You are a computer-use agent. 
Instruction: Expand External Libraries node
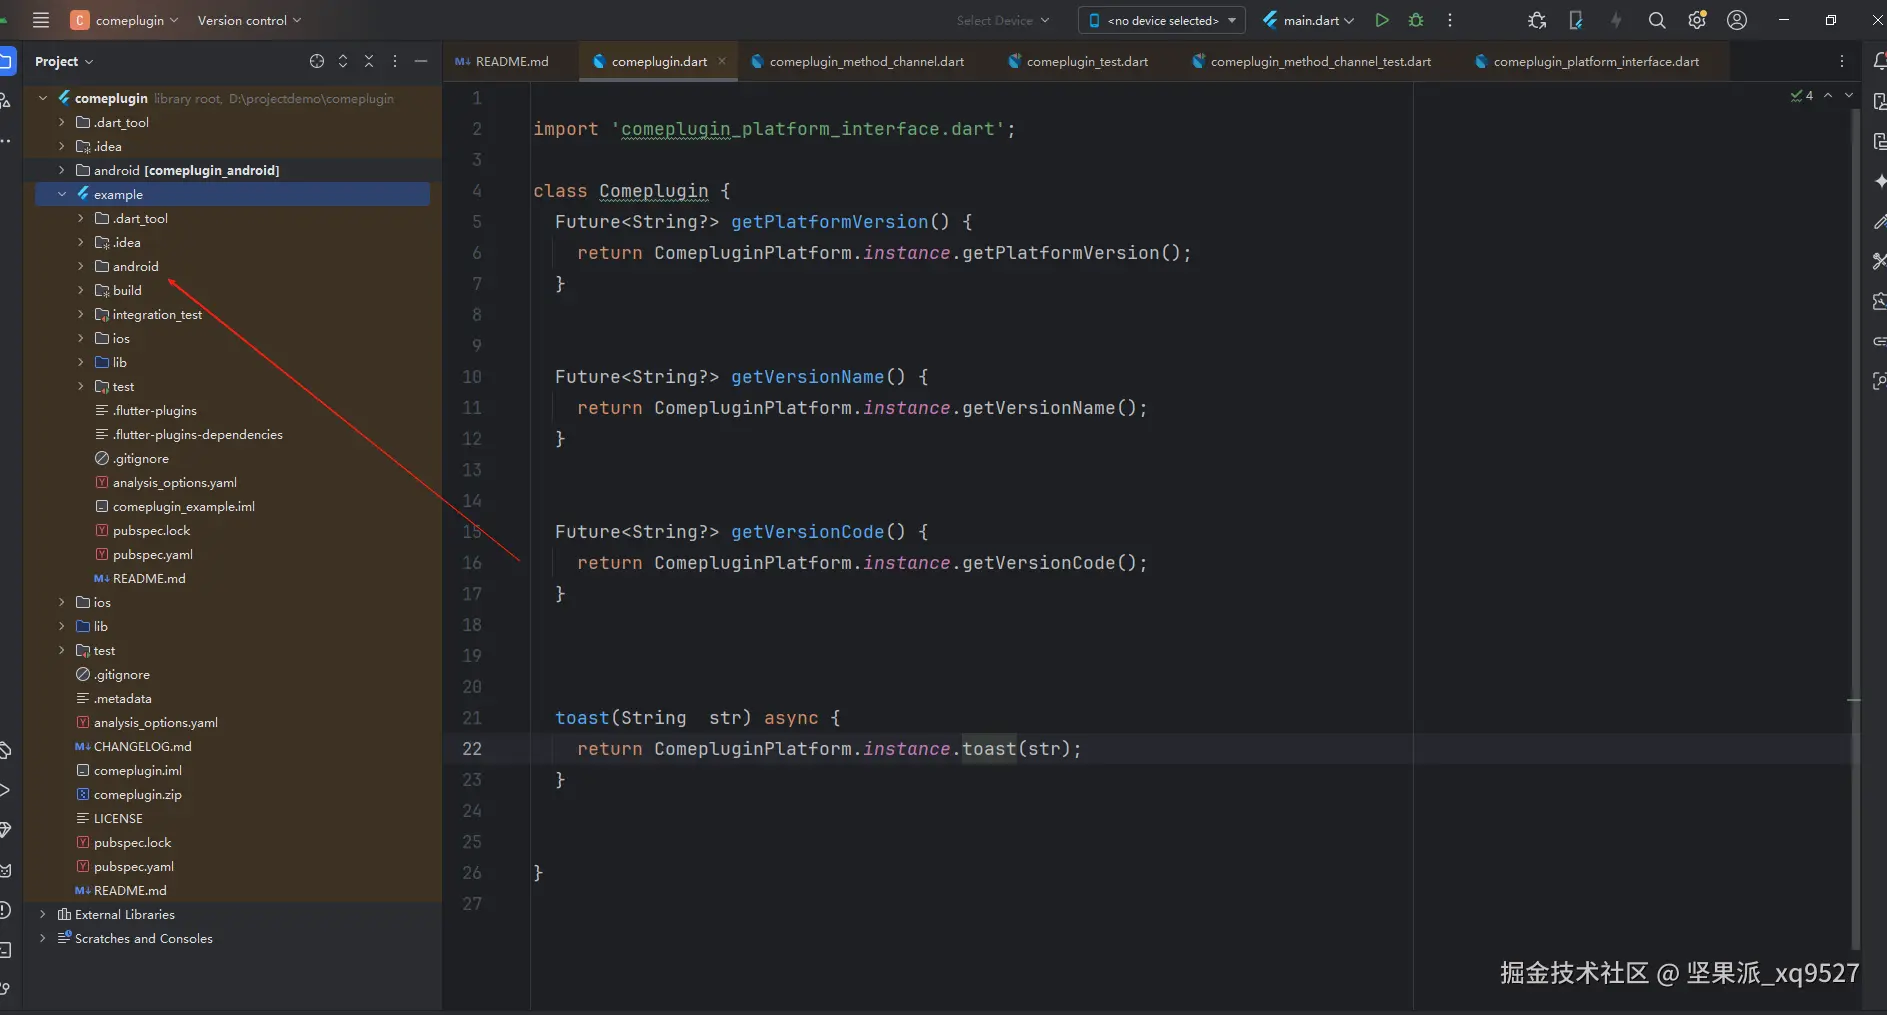click(43, 914)
